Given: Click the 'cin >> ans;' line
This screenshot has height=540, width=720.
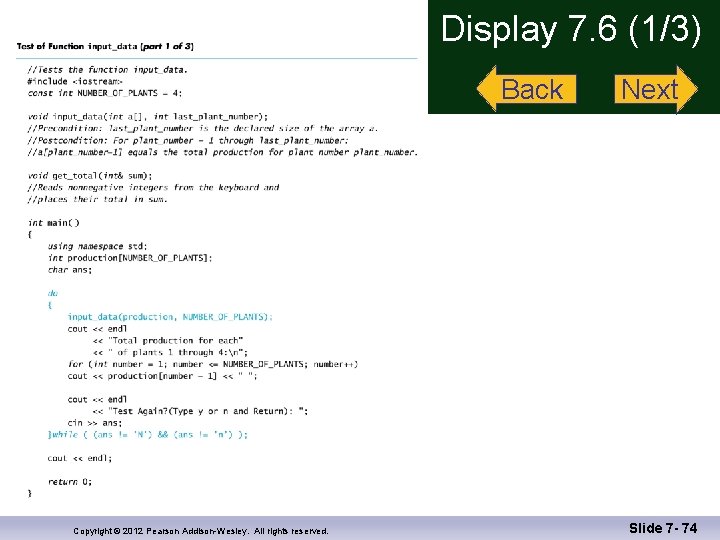Looking at the screenshot, I should coord(95,423).
